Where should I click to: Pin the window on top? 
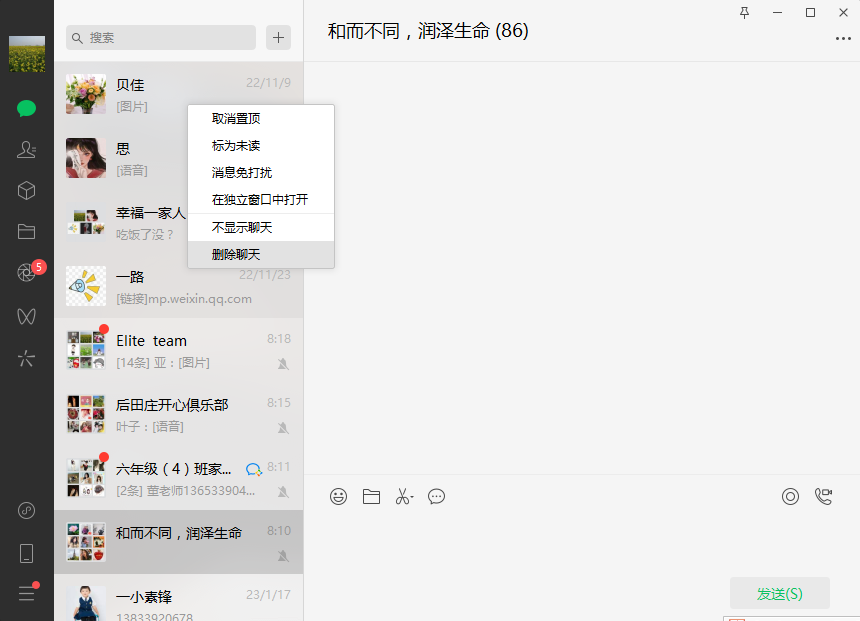744,13
